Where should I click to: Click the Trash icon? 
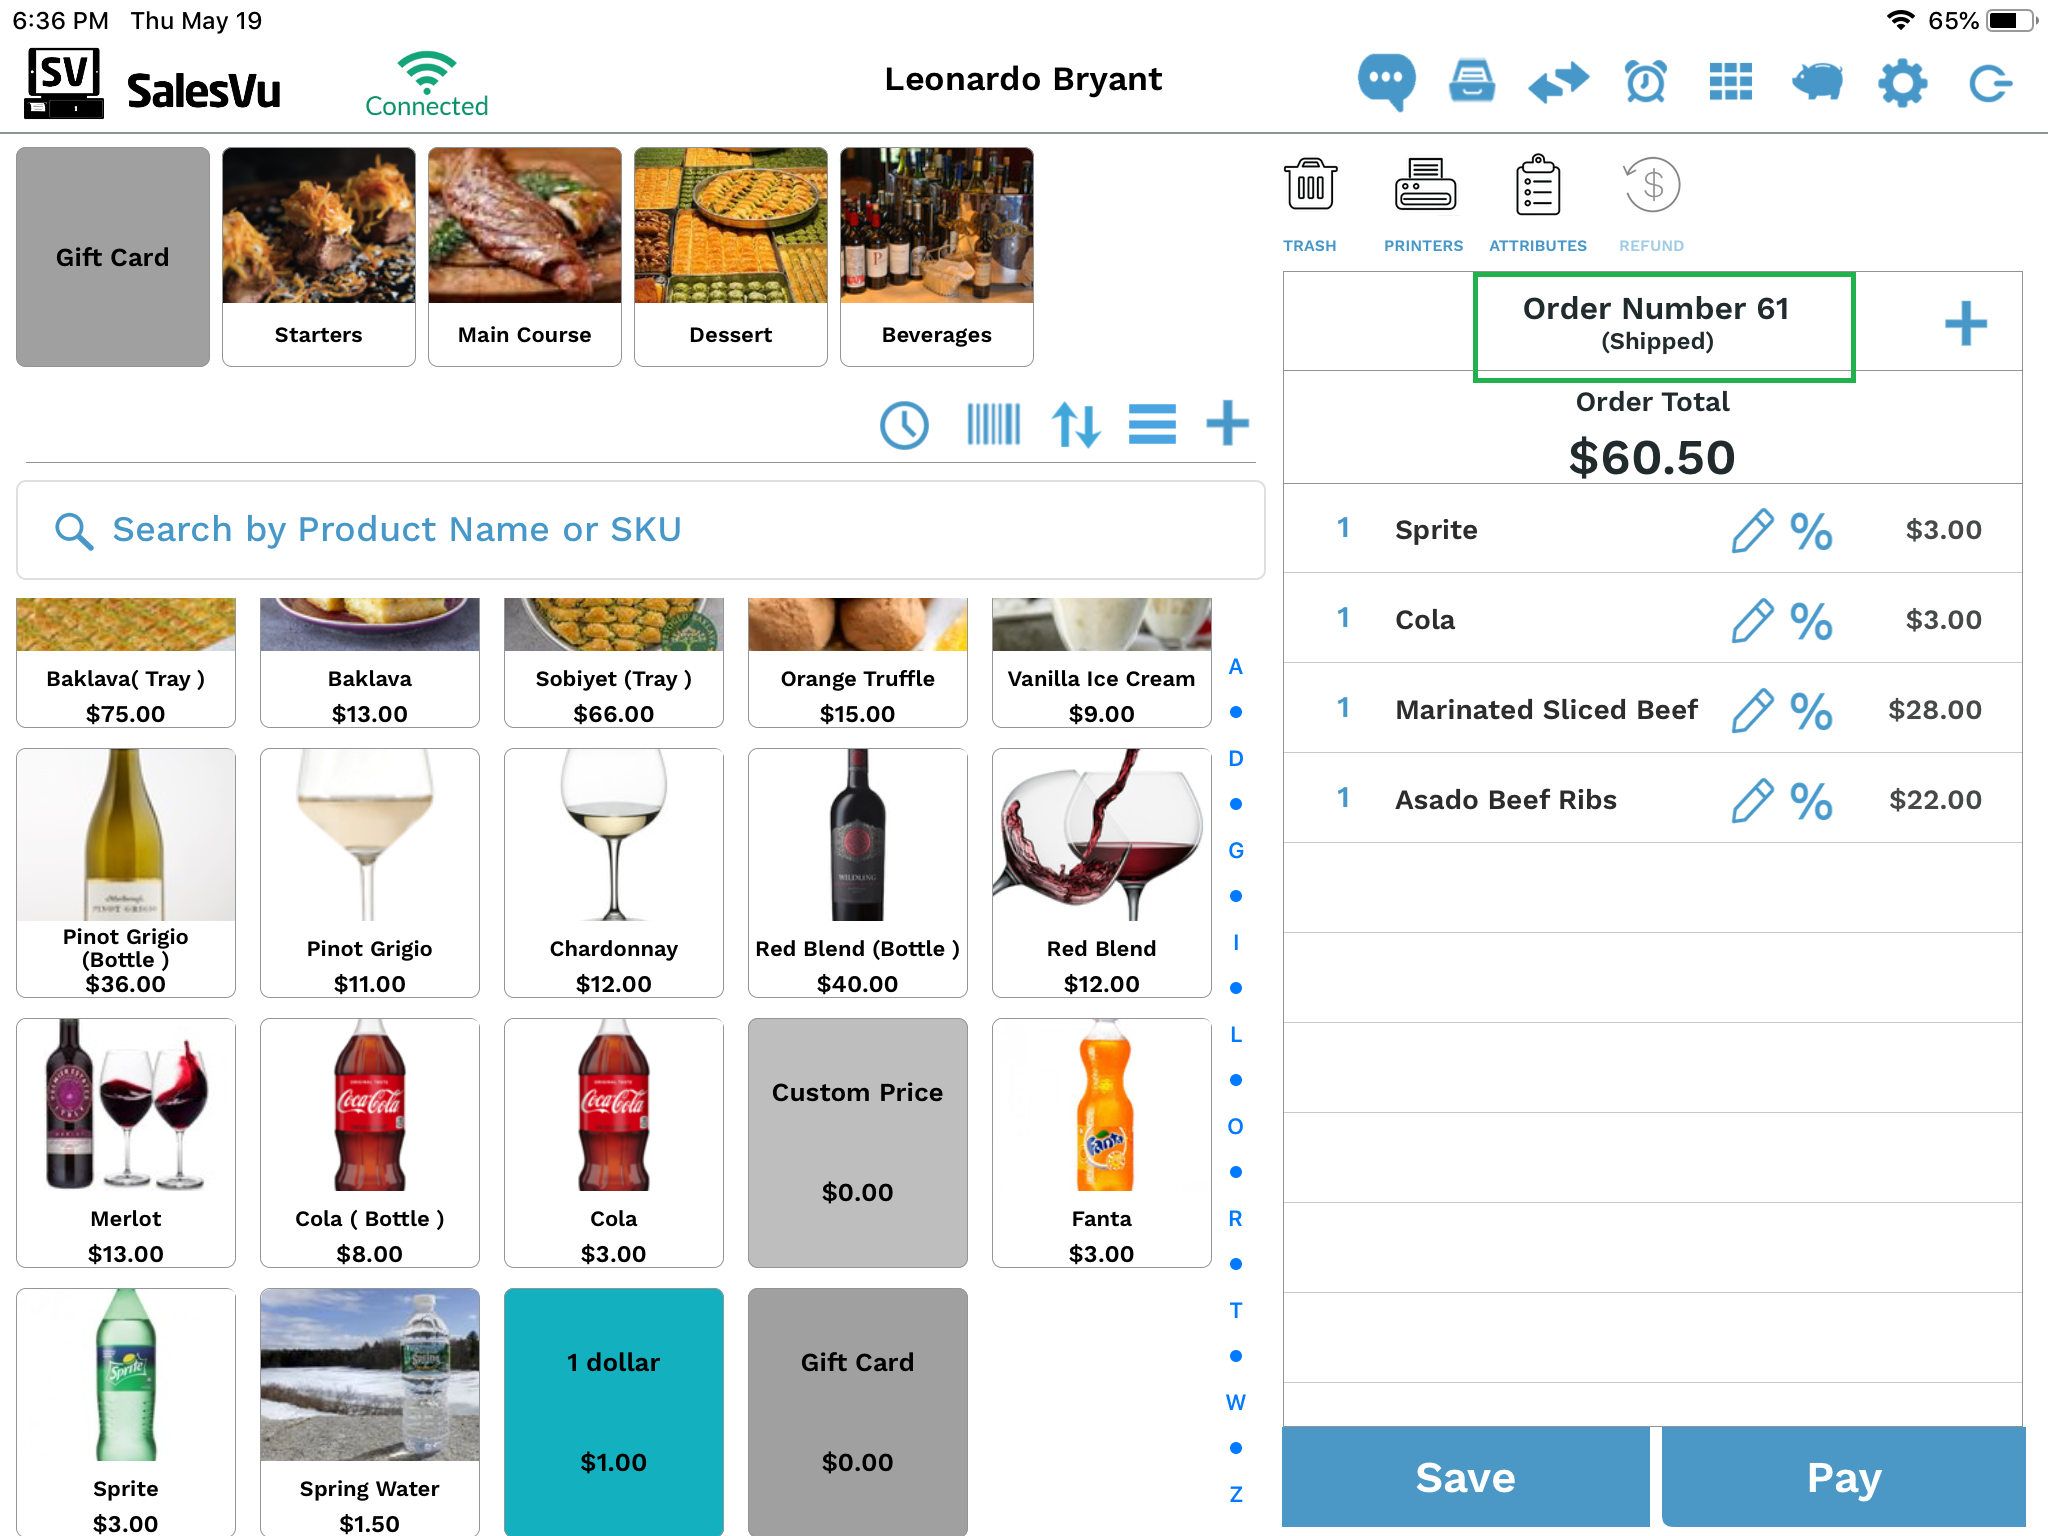click(x=1310, y=185)
